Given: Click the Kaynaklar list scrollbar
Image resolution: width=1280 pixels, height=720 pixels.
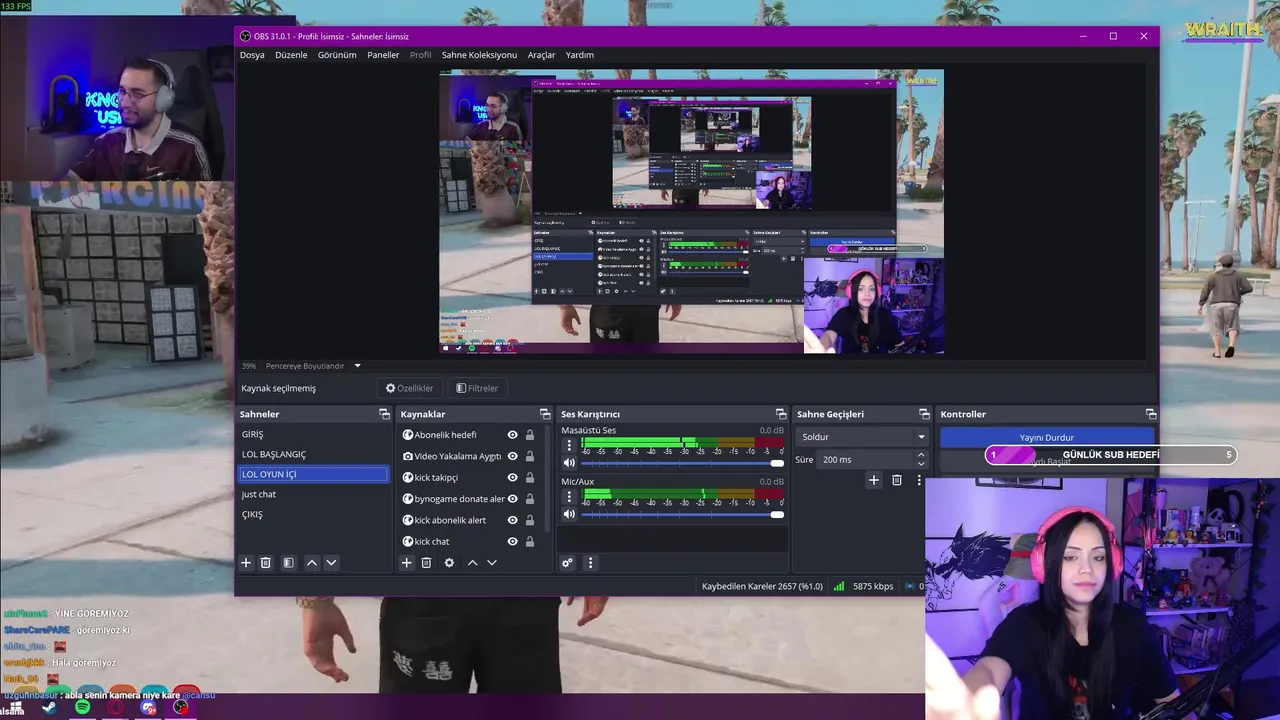Looking at the screenshot, I should (x=548, y=478).
